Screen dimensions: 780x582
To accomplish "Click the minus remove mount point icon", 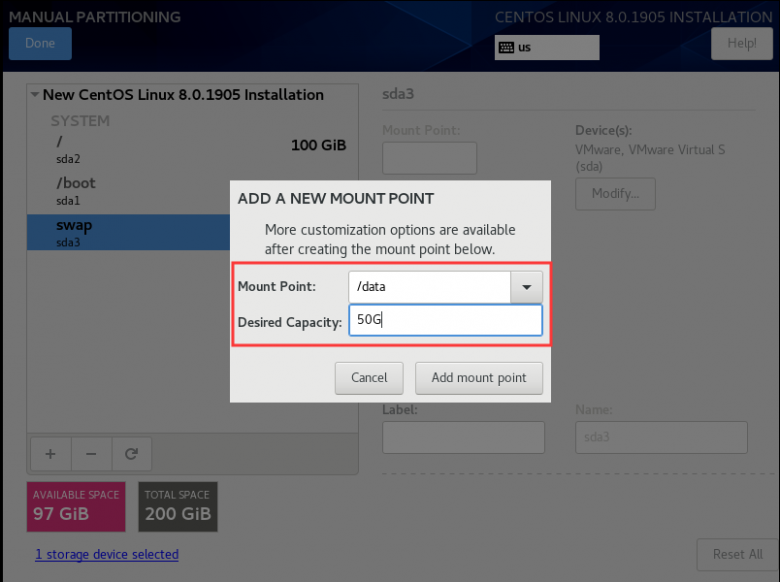I will coord(91,454).
